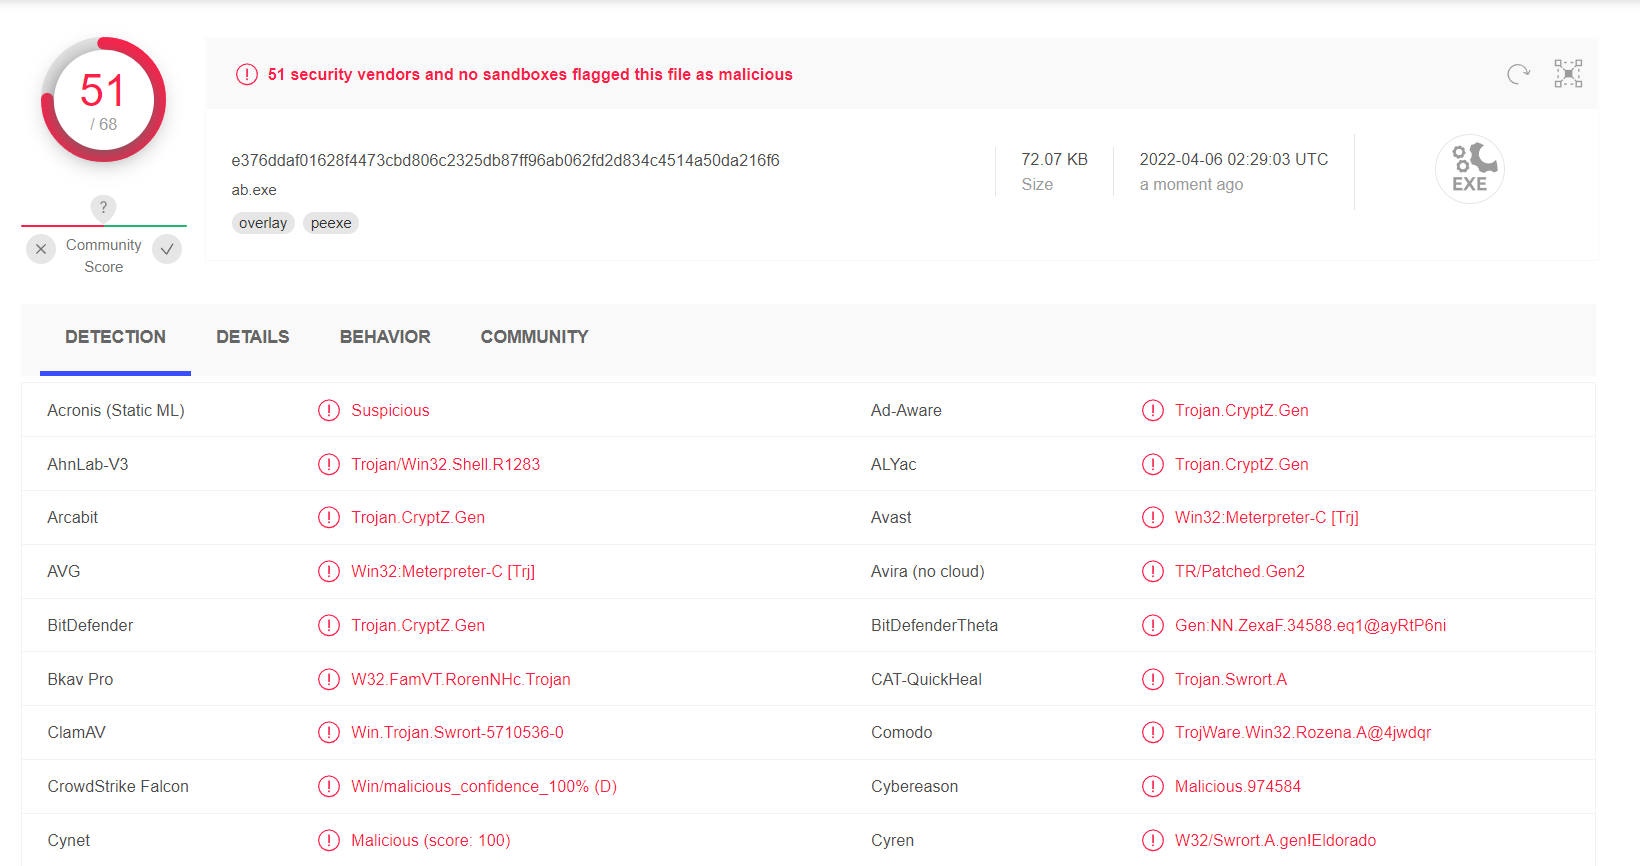Screen dimensions: 1640x866
Task: Click the Malicious (score: 100) result
Action: 431,841
